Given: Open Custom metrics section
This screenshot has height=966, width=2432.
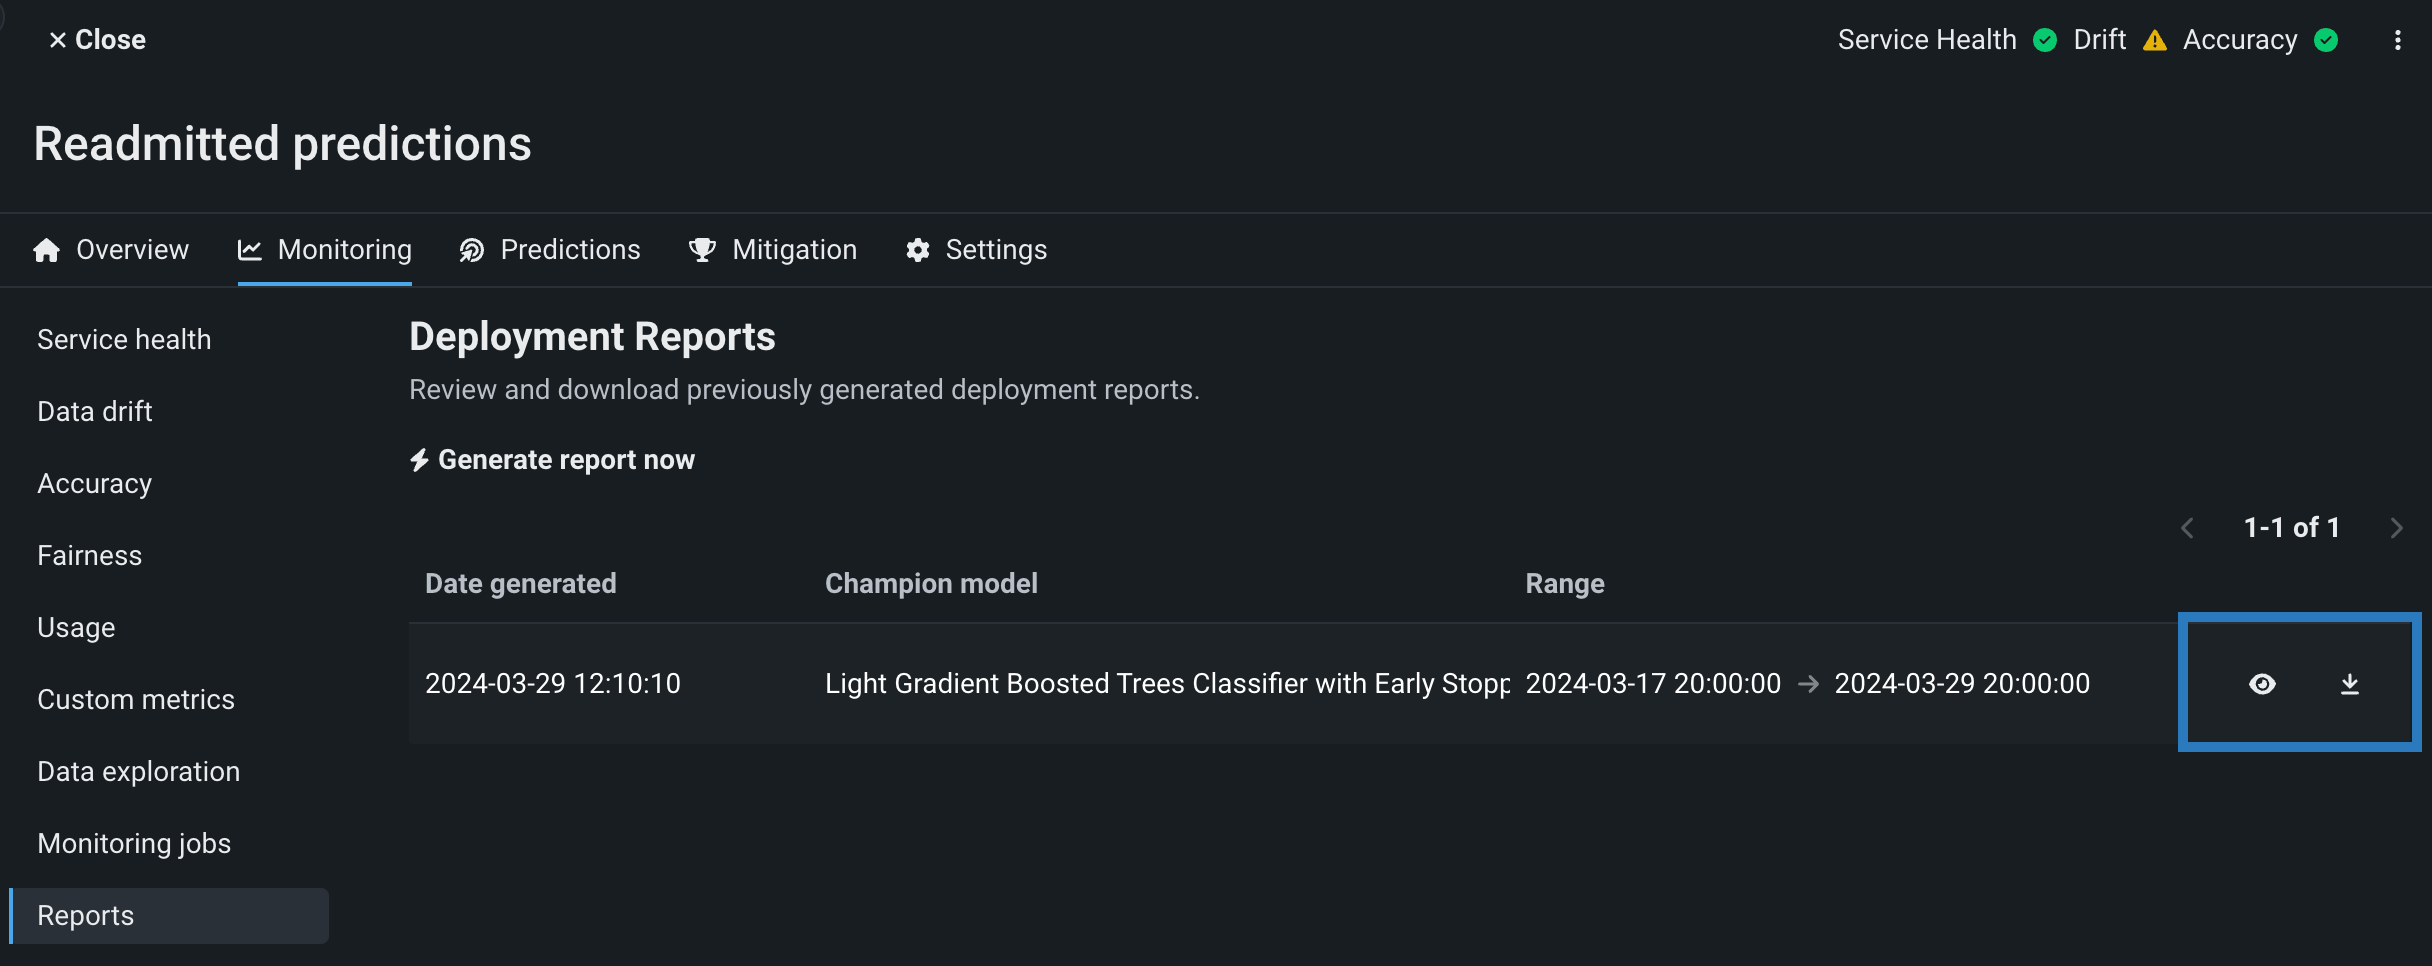Looking at the screenshot, I should click(136, 700).
